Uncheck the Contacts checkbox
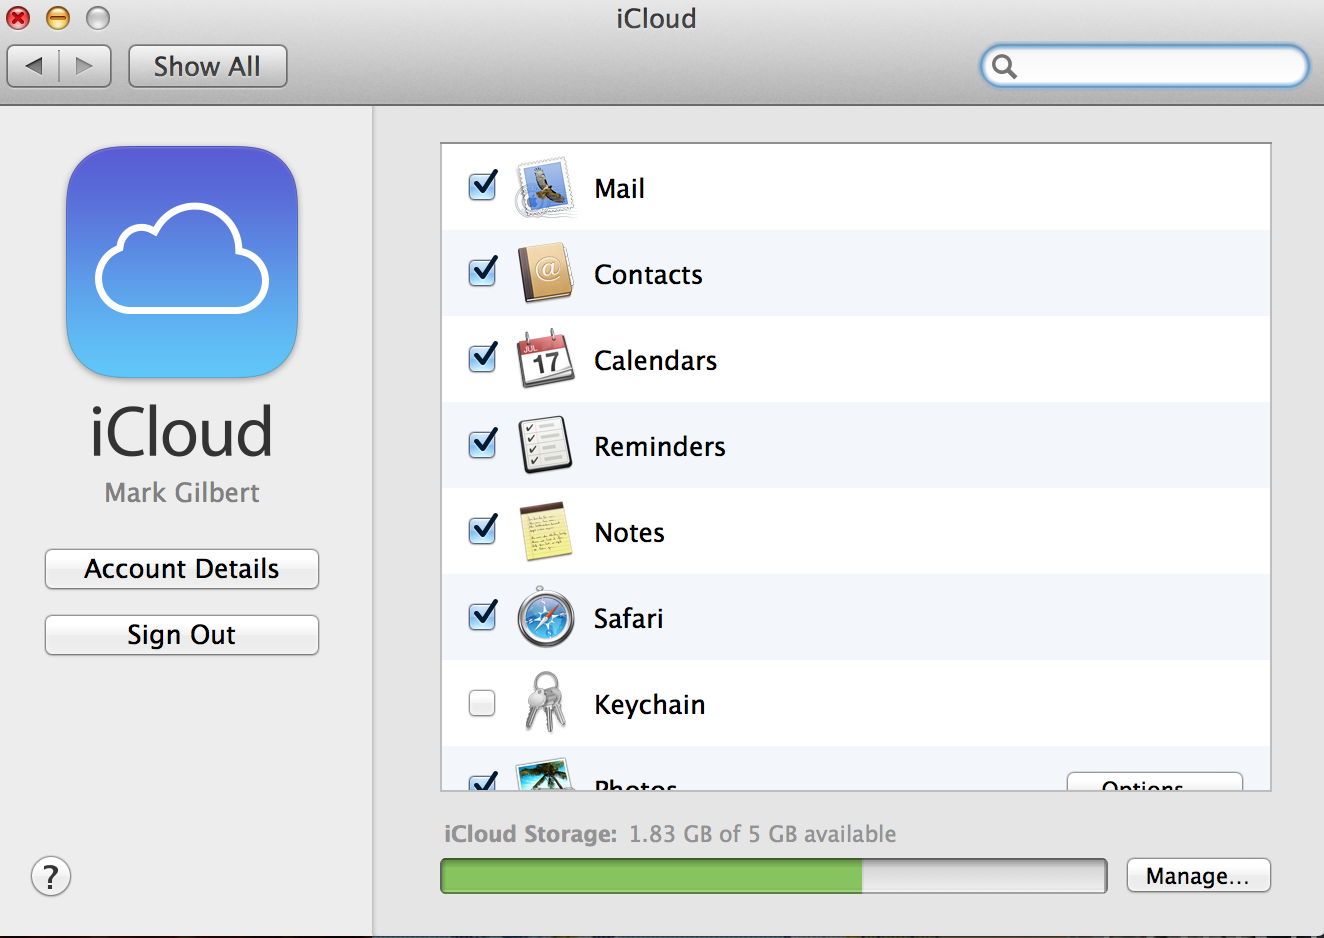This screenshot has height=938, width=1324. point(483,272)
